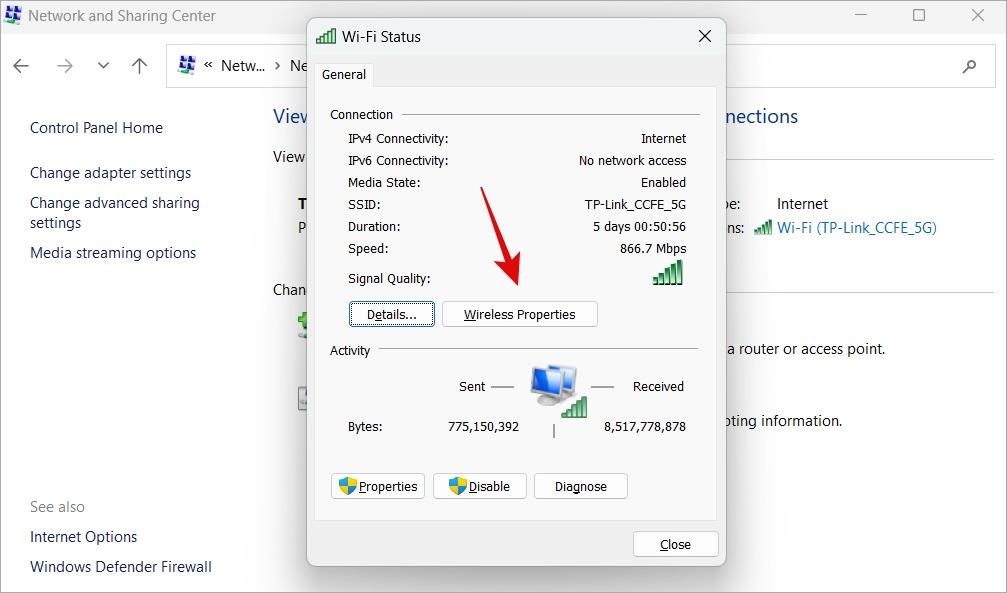The height and width of the screenshot is (593, 1007).
Task: Open Windows Defender Firewall link
Action: (121, 567)
